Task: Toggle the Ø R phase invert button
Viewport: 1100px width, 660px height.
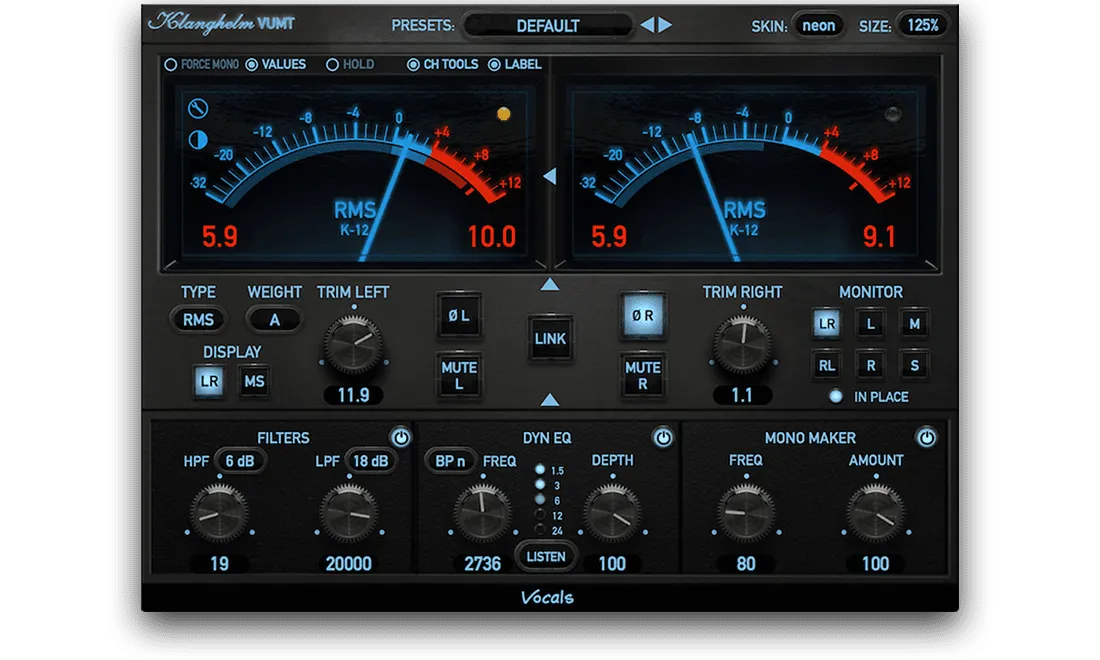Action: 643,316
